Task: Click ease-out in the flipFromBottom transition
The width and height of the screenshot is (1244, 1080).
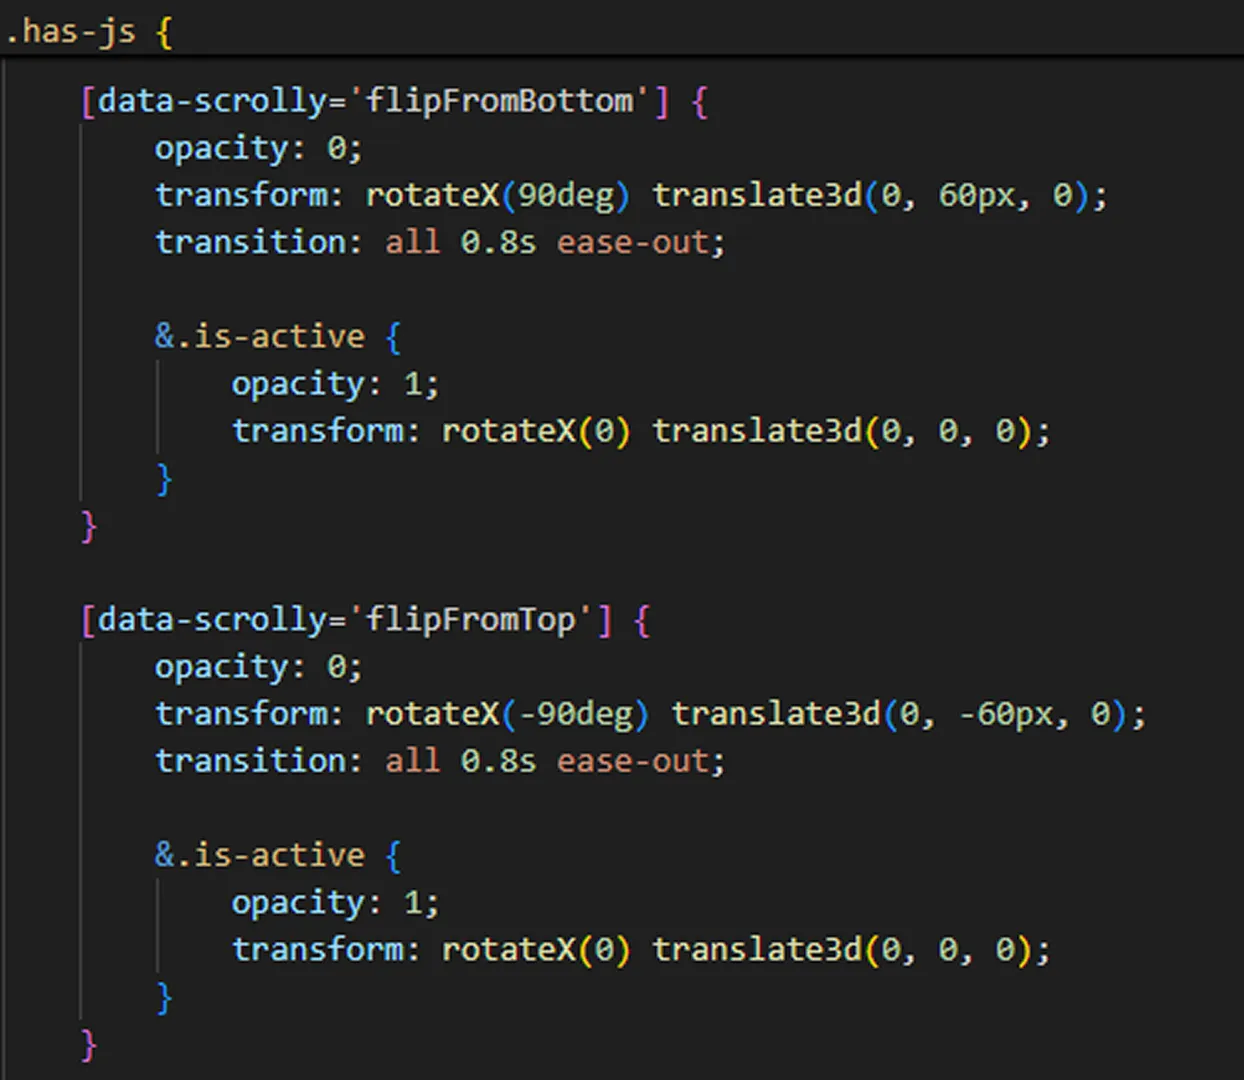Action: click(633, 242)
